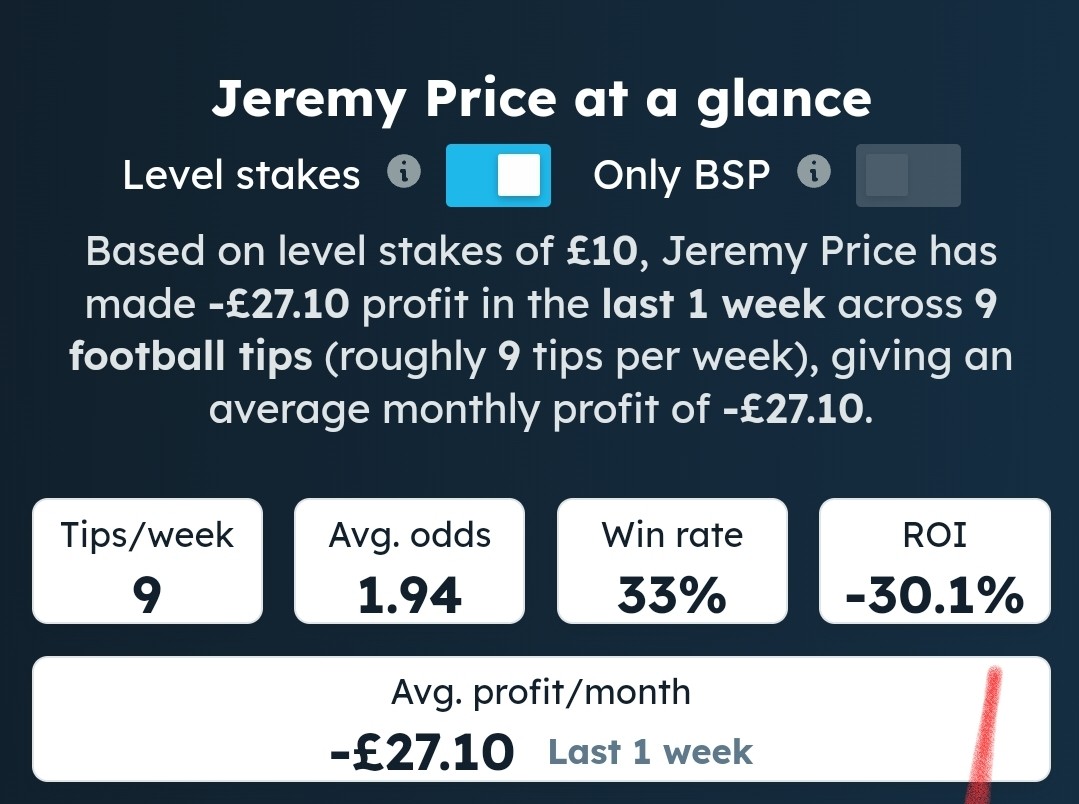Select the Avg. odds stat card
Screen dimensions: 1079x804
point(409,561)
